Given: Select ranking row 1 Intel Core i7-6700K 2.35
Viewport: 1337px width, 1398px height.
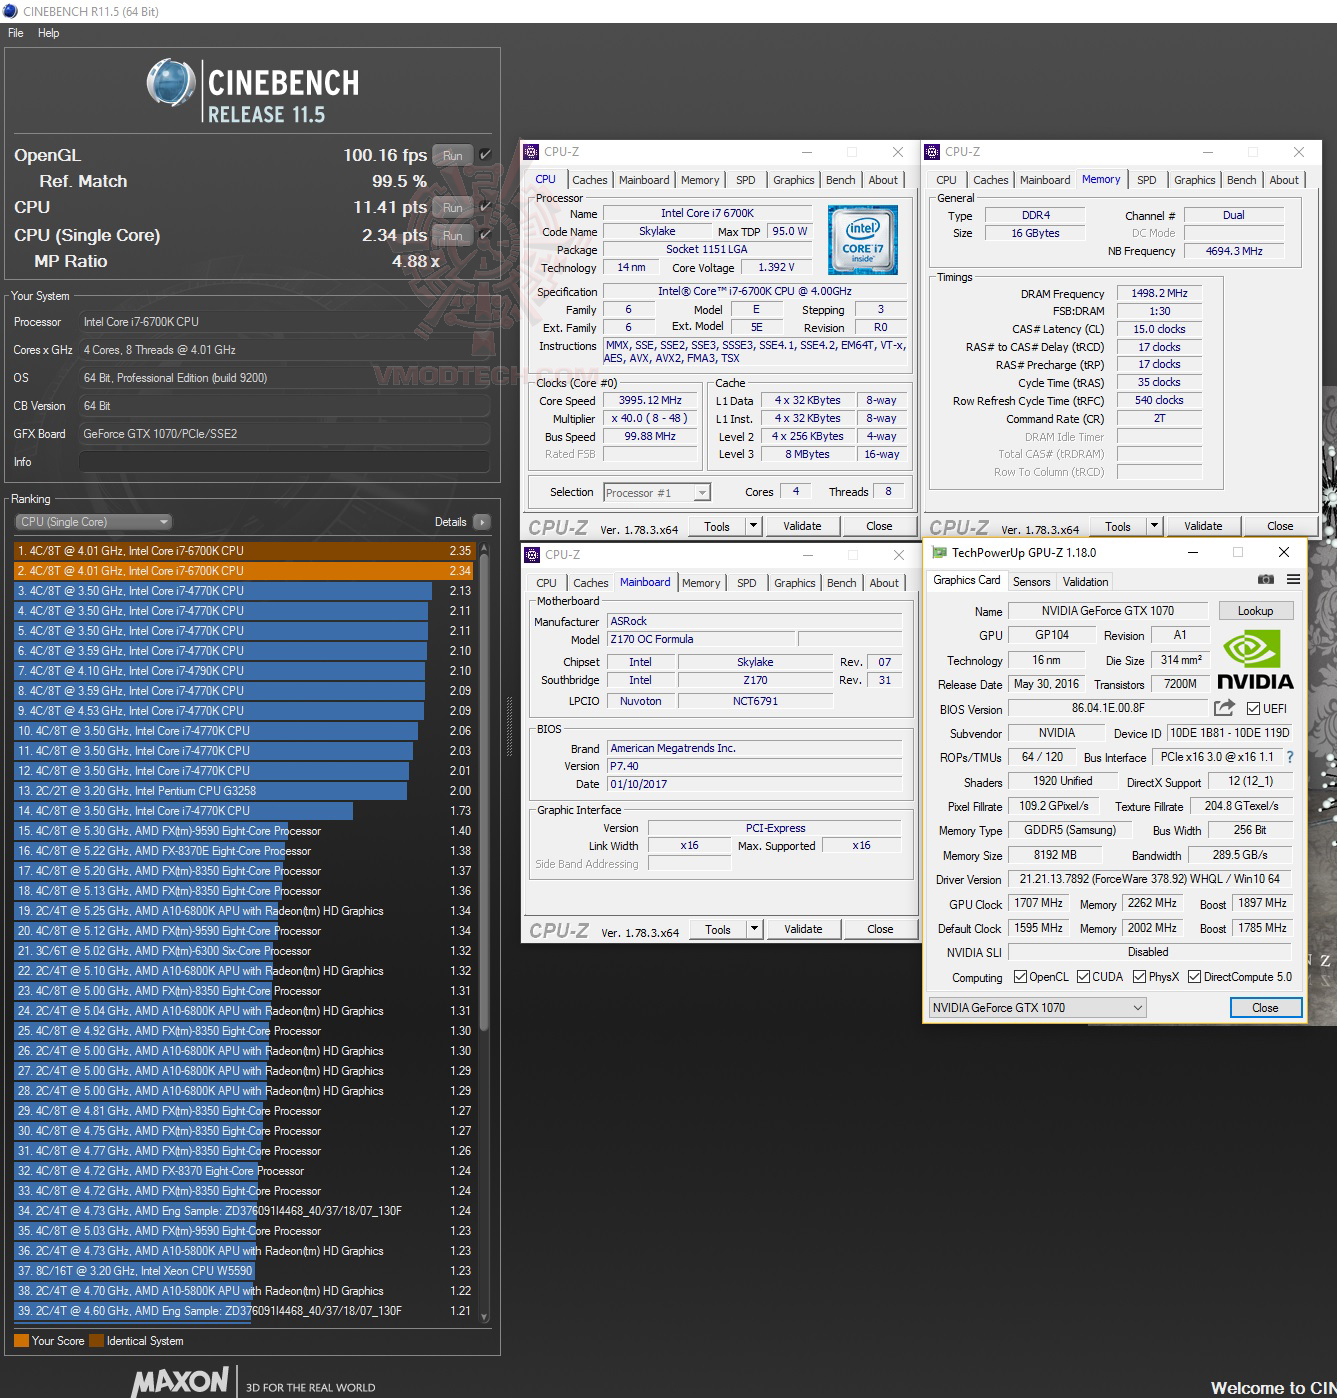Looking at the screenshot, I should (245, 551).
